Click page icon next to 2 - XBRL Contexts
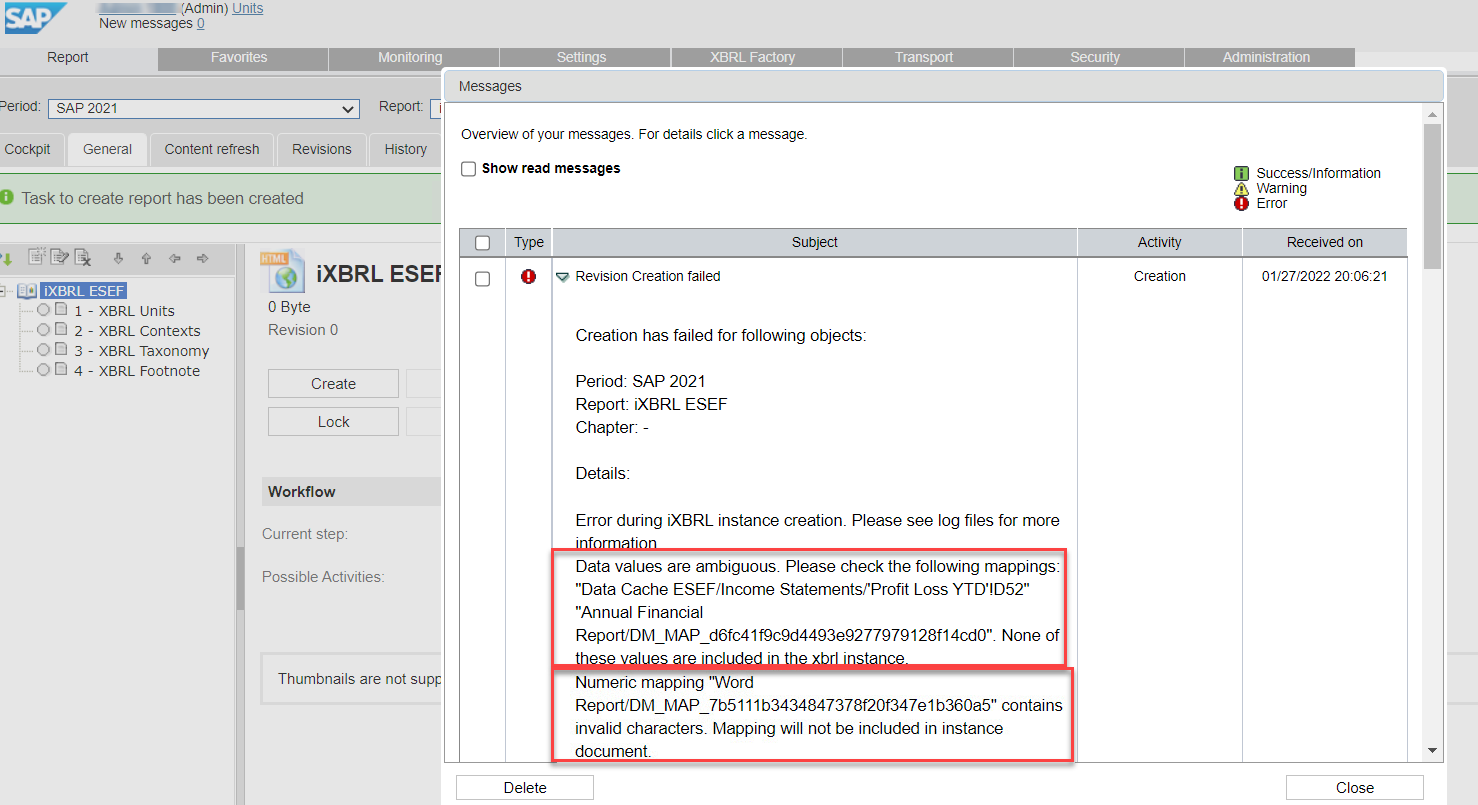1478x805 pixels. click(x=61, y=330)
